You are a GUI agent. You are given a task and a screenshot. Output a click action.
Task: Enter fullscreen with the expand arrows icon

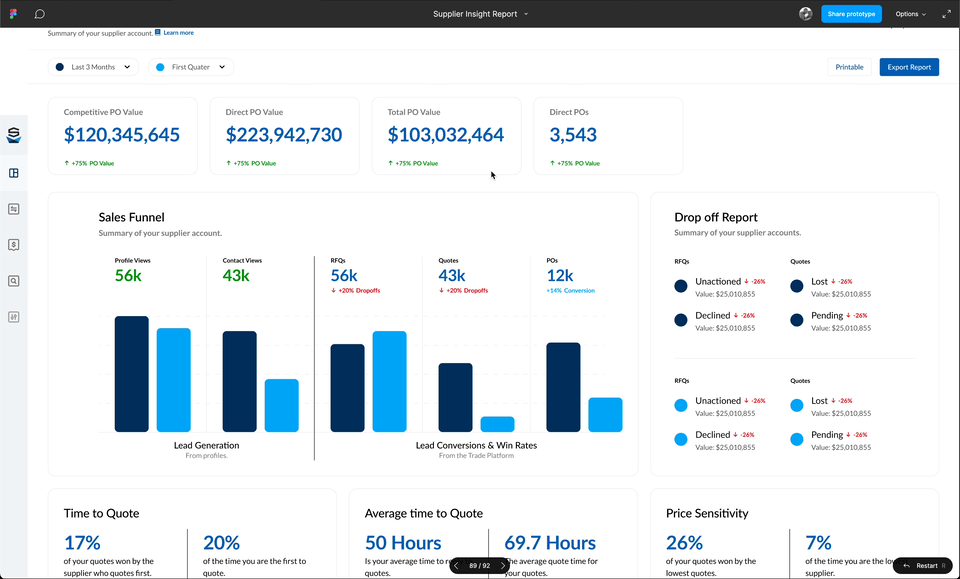(946, 14)
